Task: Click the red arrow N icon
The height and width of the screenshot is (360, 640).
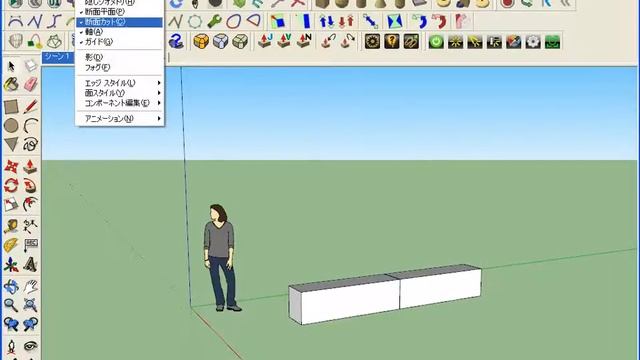Action: point(304,42)
